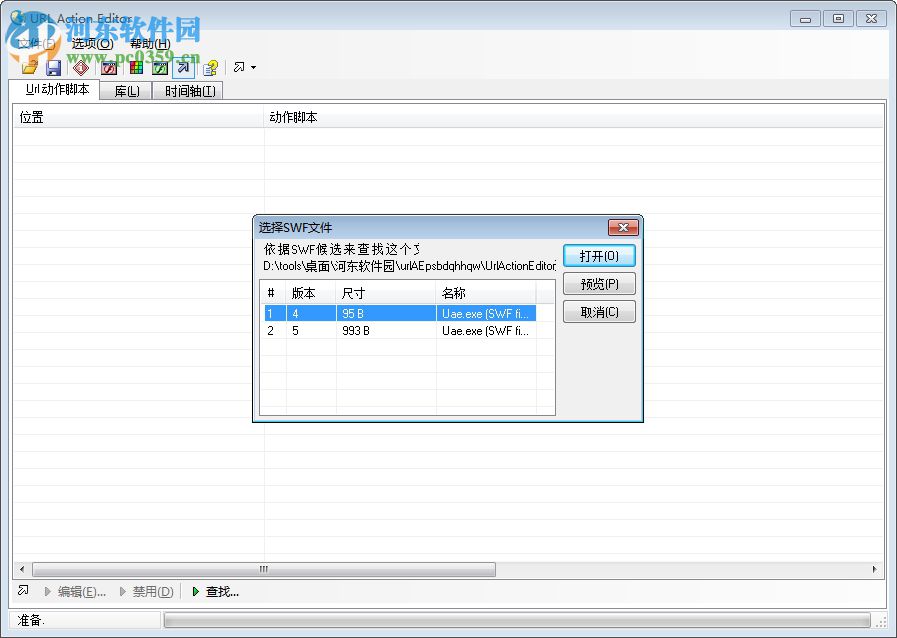Click the red diamond warning toolbar icon

coord(80,67)
